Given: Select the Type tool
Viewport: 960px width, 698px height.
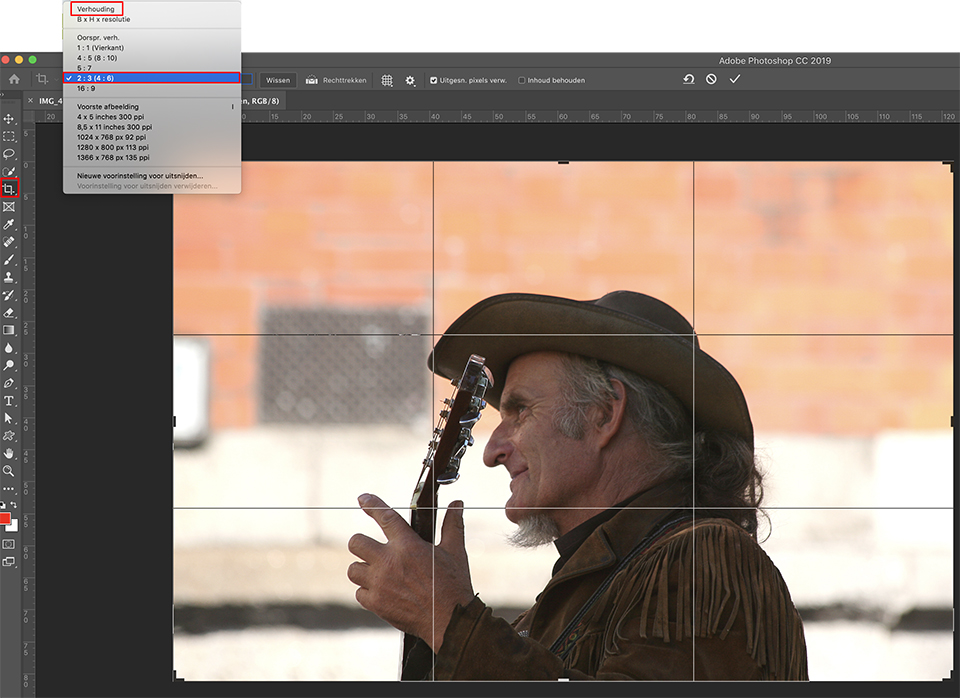Looking at the screenshot, I should coord(9,401).
